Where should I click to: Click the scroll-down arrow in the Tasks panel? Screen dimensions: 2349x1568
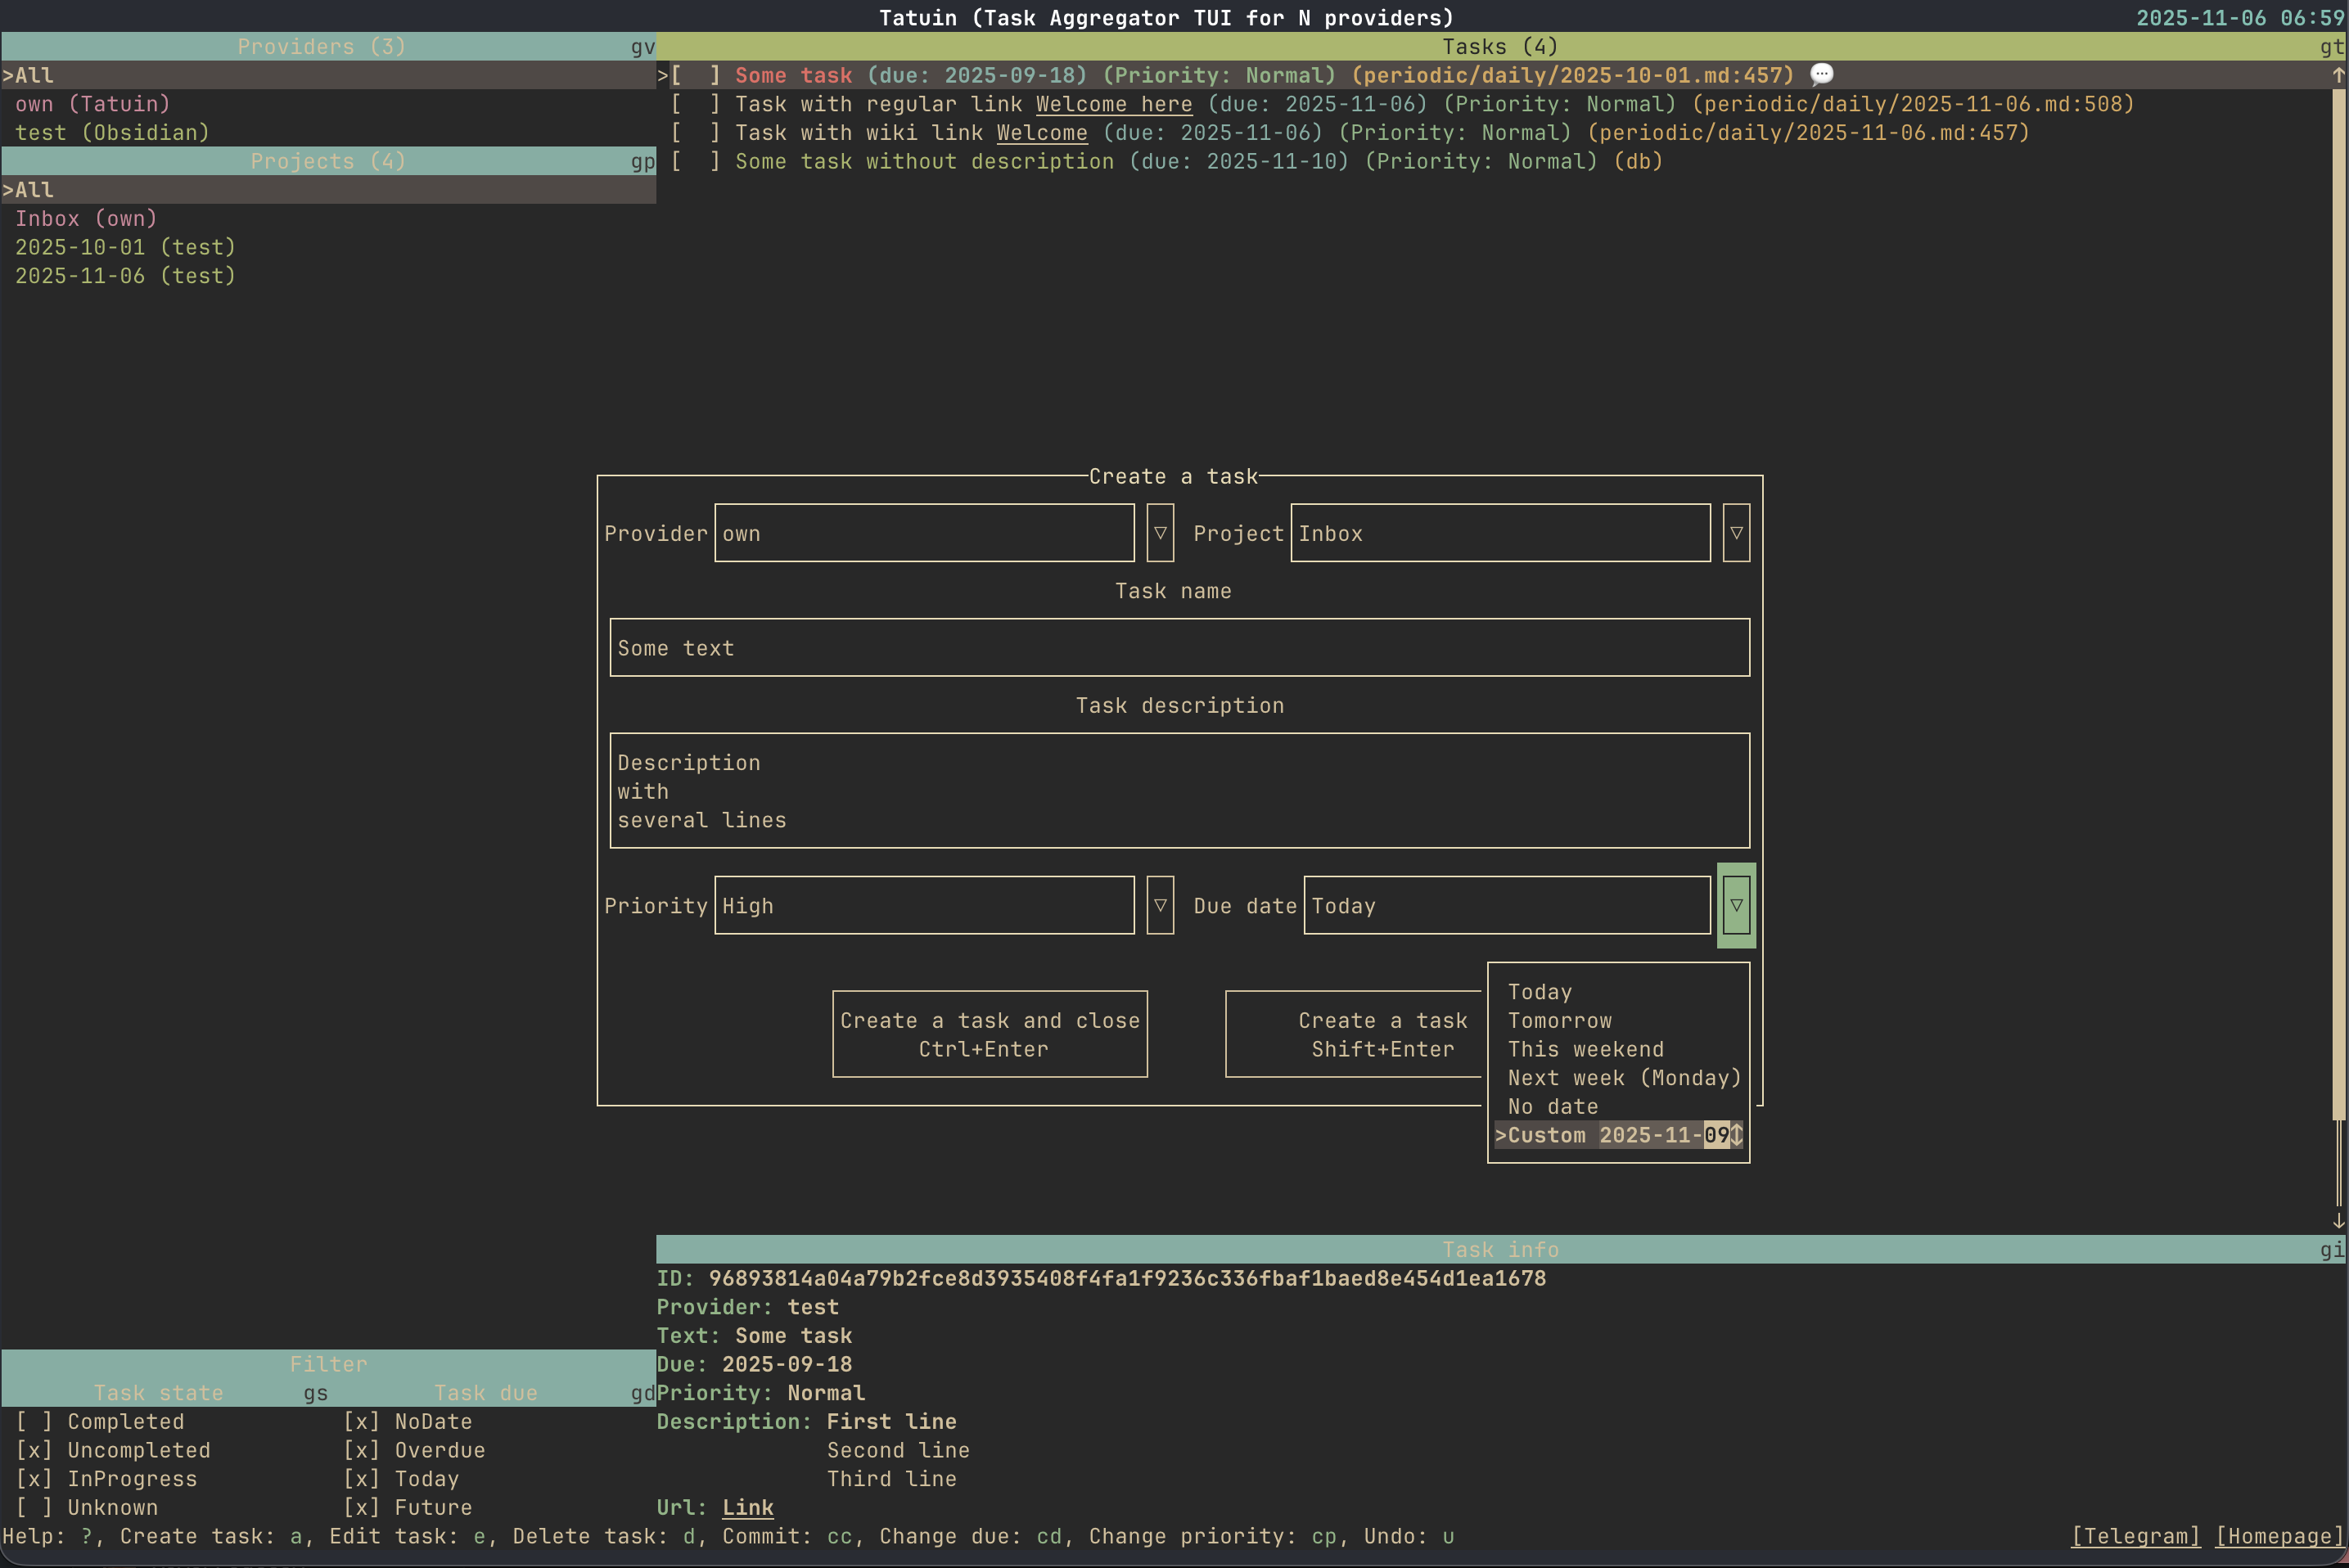click(2338, 1221)
